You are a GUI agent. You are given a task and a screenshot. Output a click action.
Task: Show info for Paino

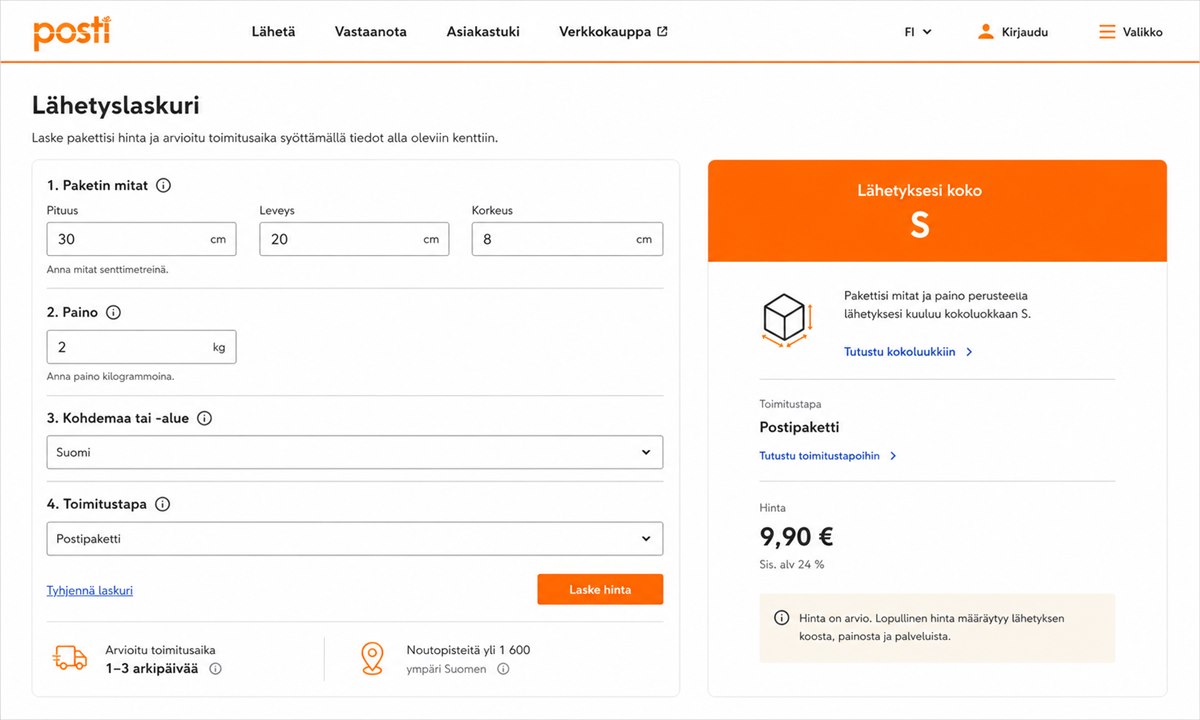point(113,312)
